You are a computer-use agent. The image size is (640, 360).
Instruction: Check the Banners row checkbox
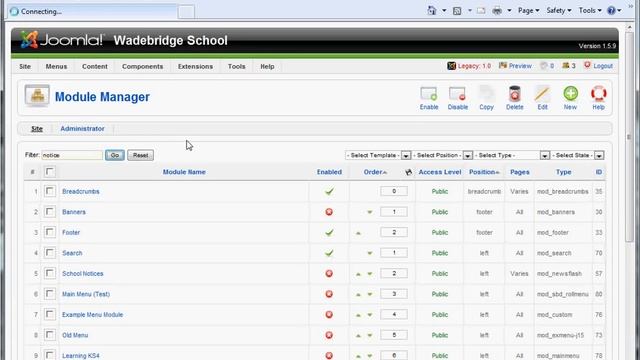[49, 211]
